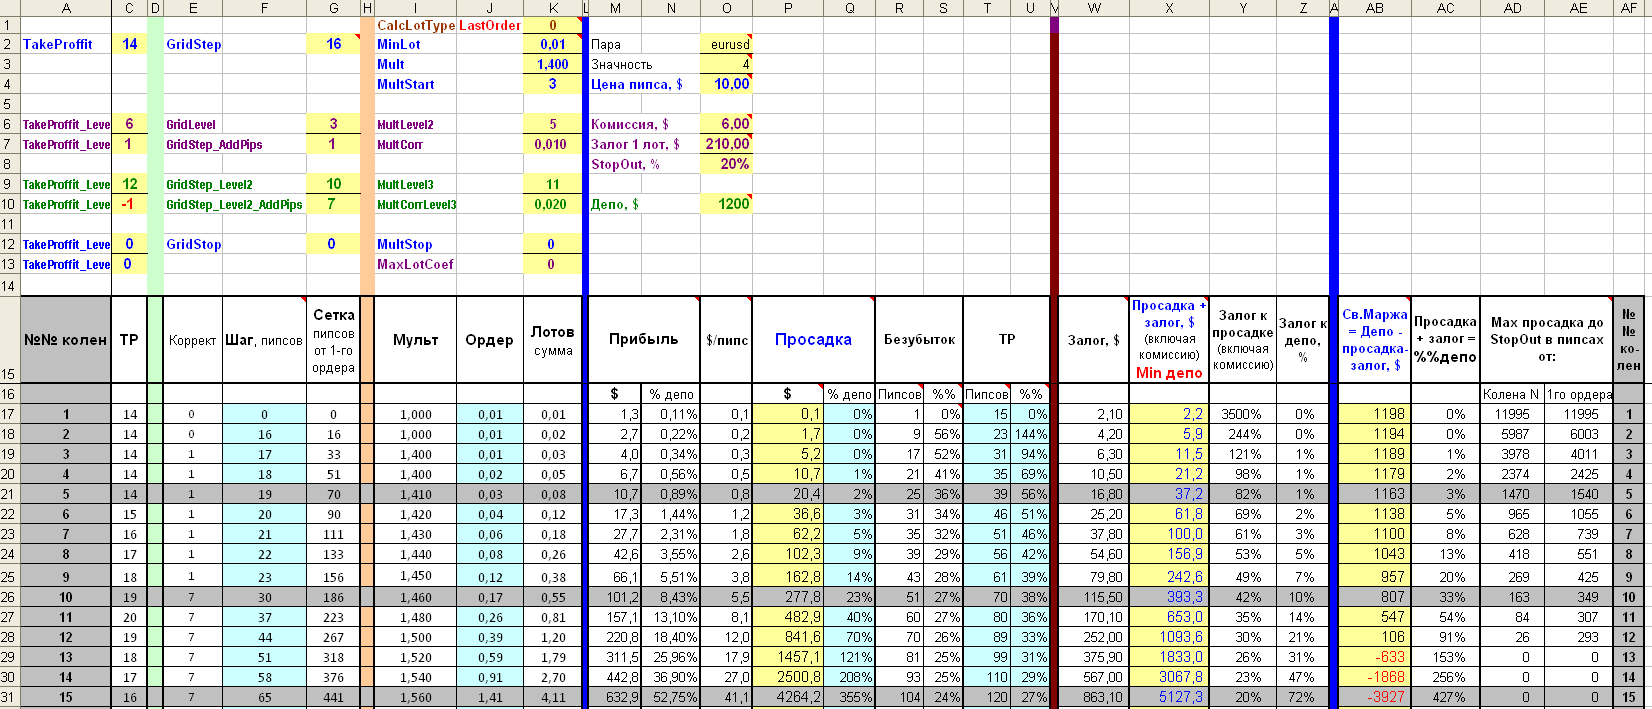The height and width of the screenshot is (709, 1652).
Task: Click the yellow value cell beside GridStep label
Action: [x=334, y=45]
